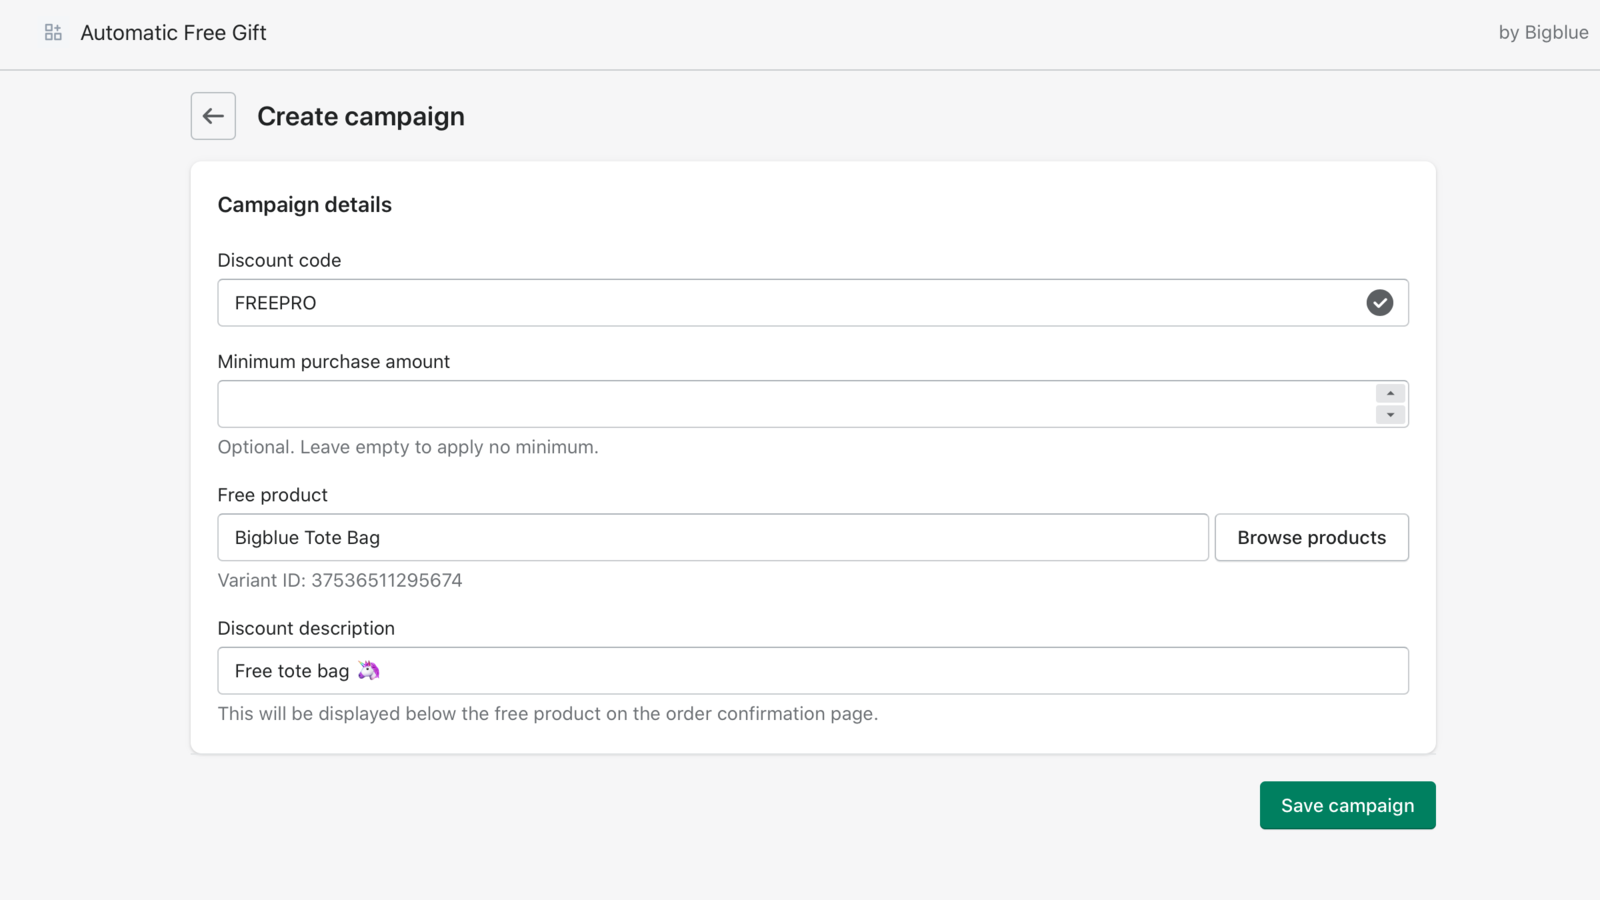The width and height of the screenshot is (1600, 900).
Task: Click the Discount description label
Action: point(306,628)
